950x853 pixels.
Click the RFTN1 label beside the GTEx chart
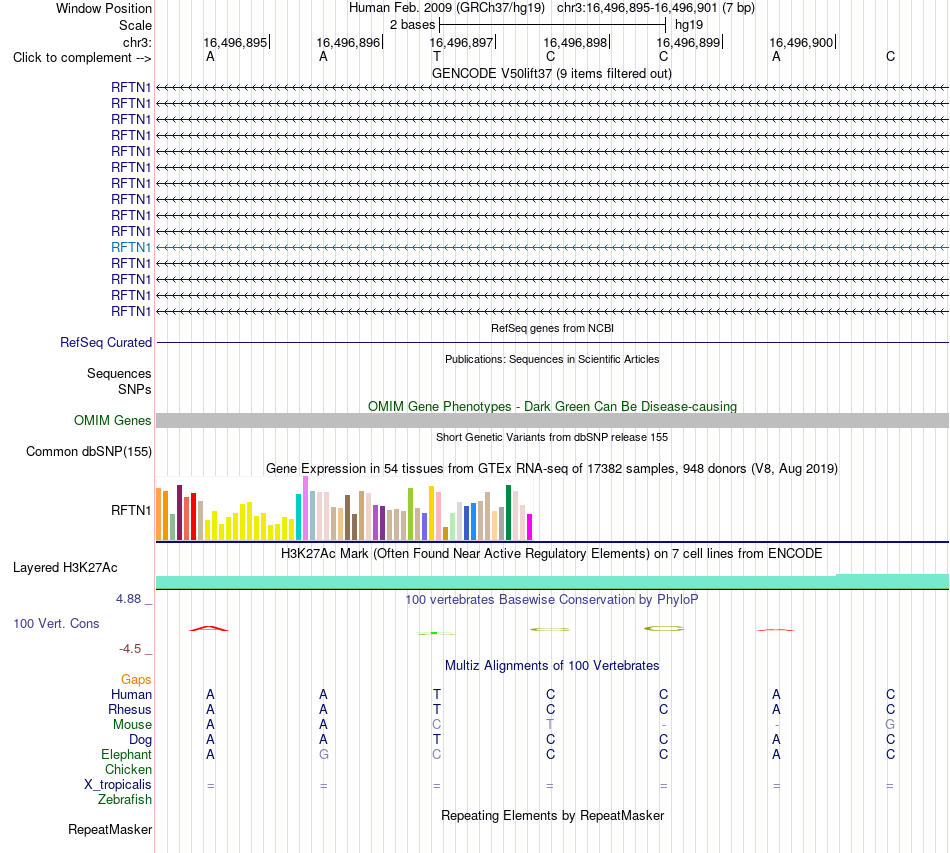coord(131,510)
